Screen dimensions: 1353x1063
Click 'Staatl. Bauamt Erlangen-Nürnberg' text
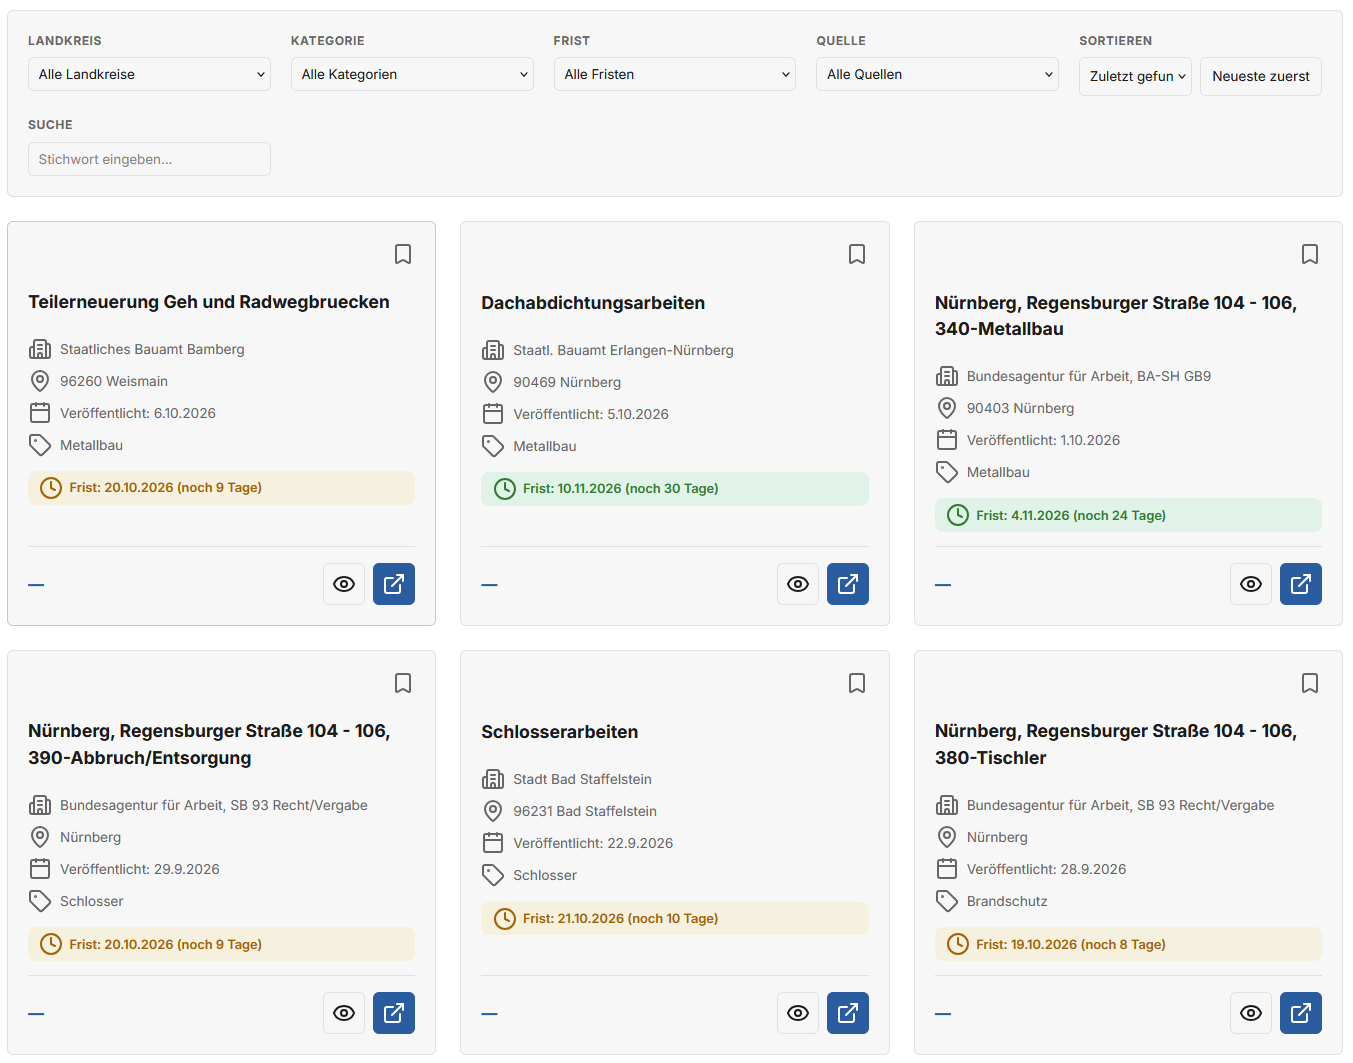[624, 350]
